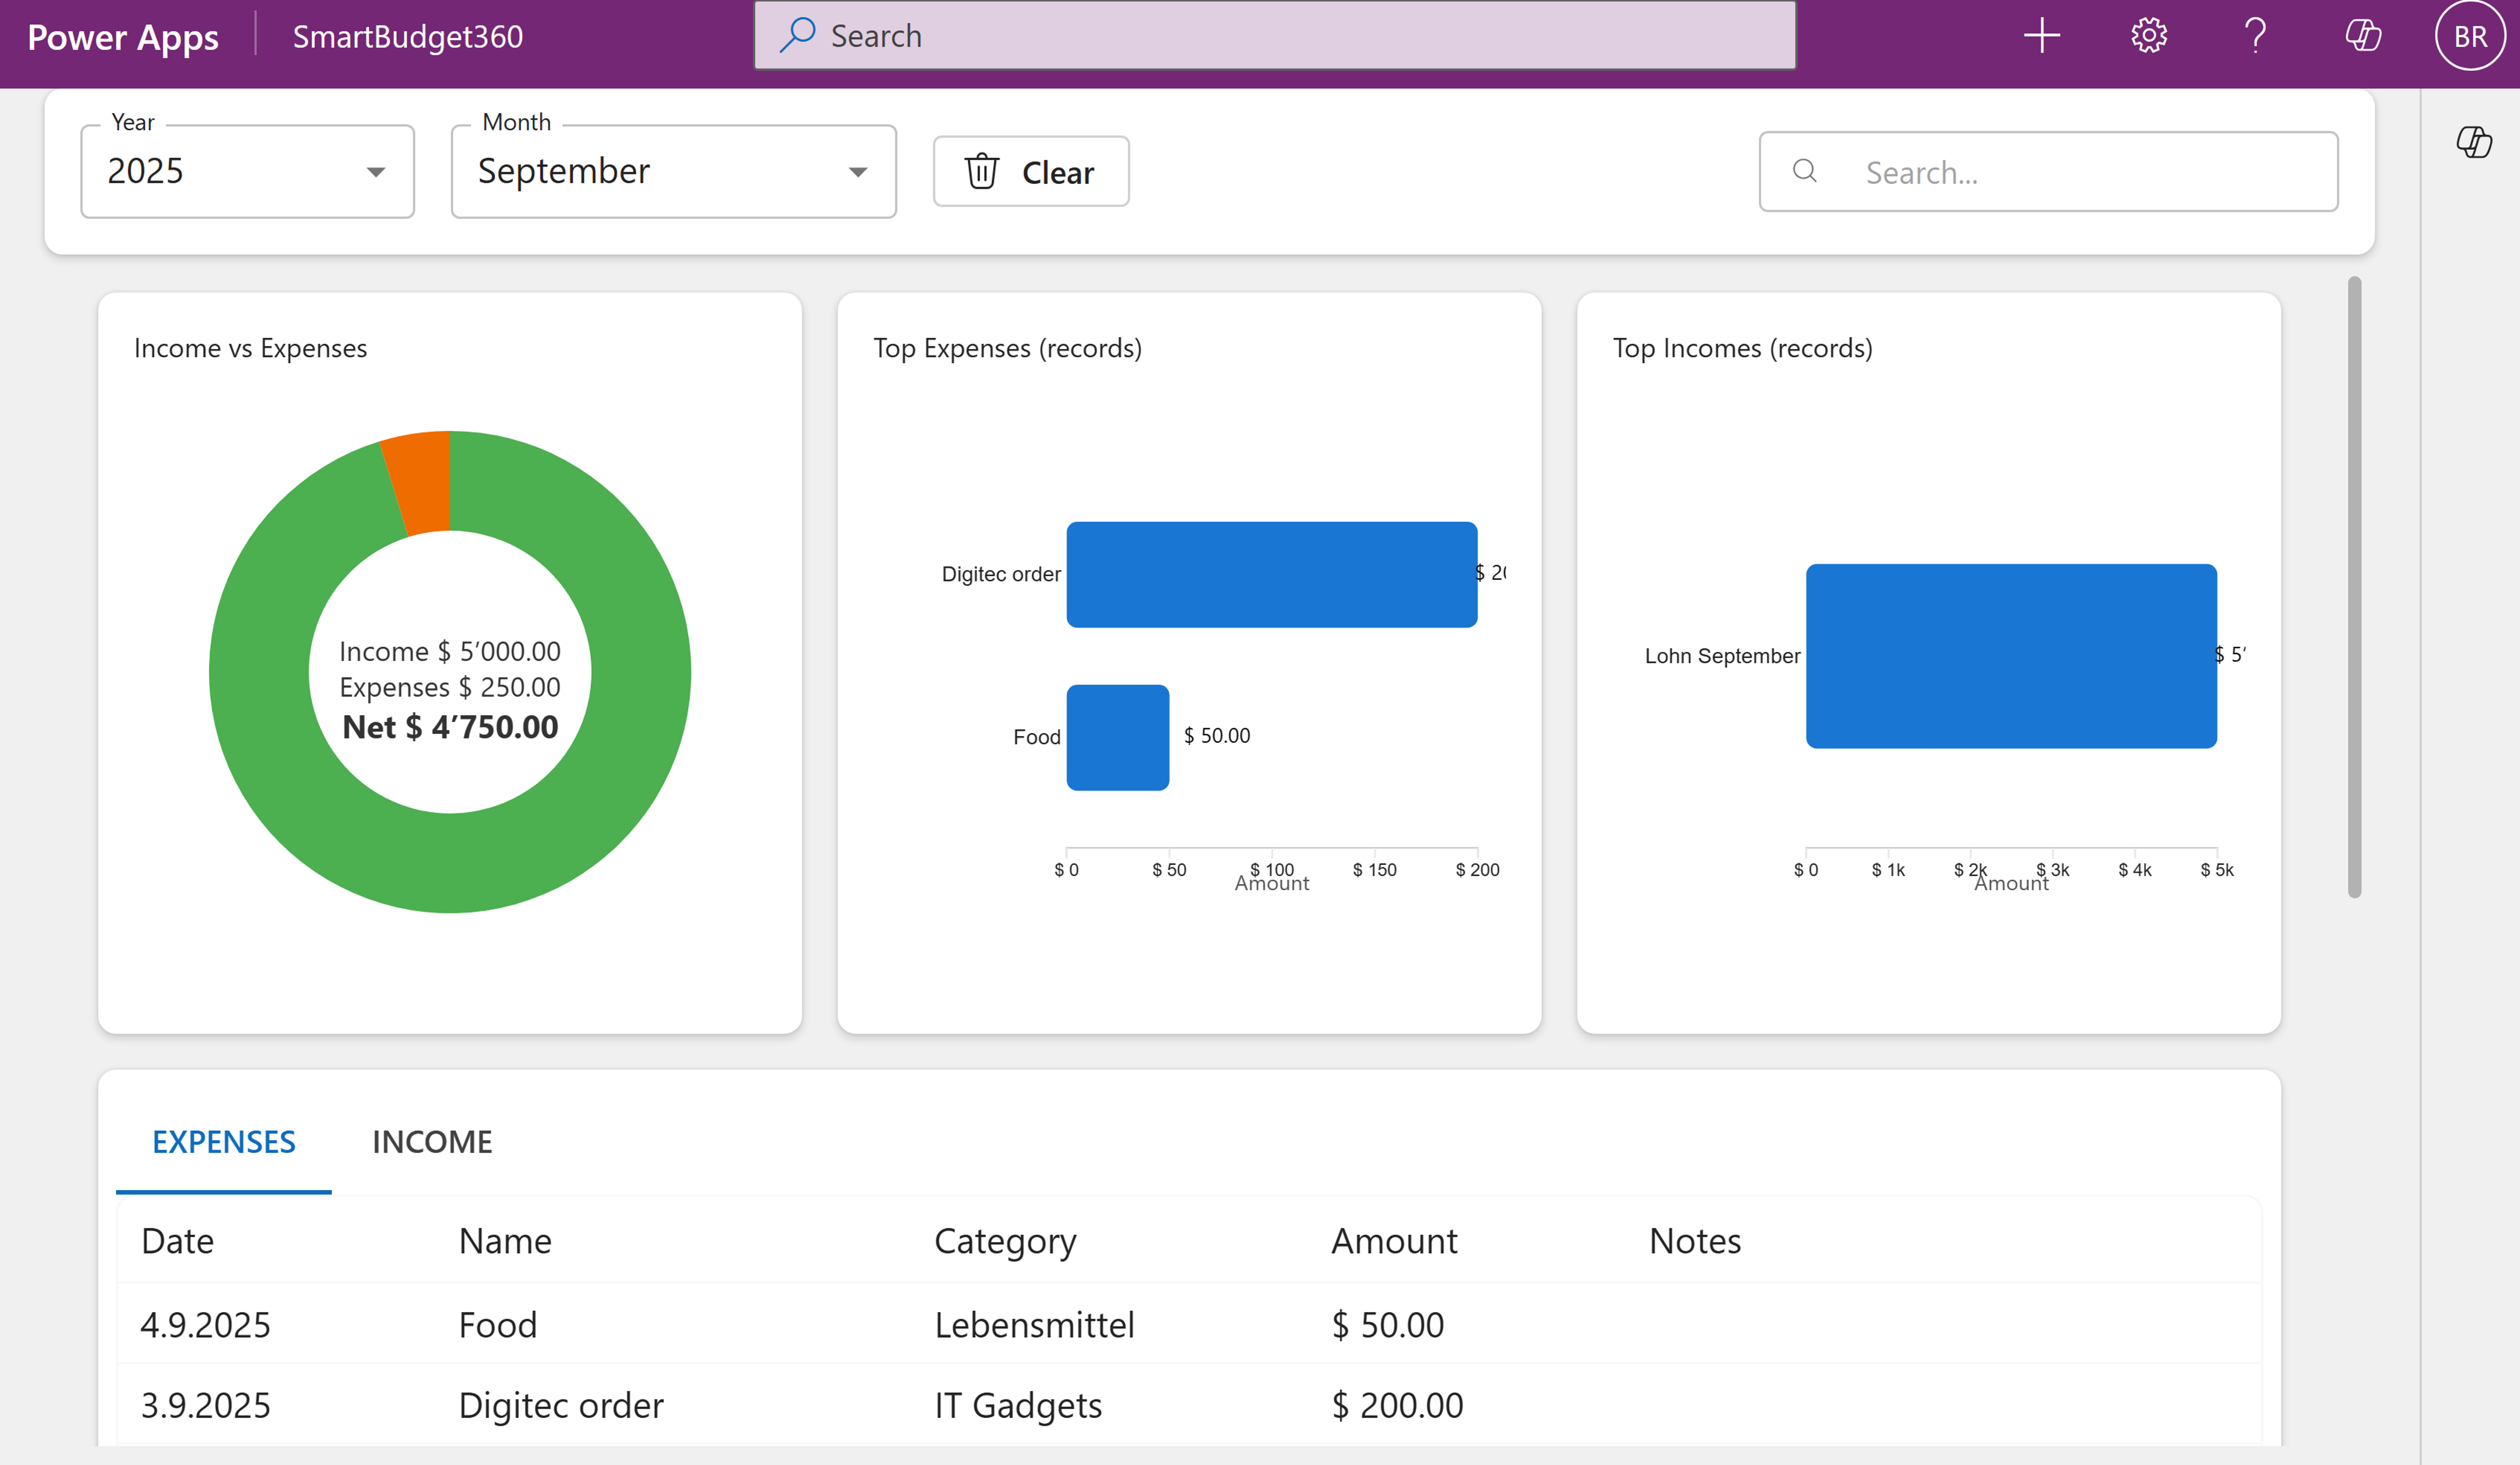Focus the Search... field in filter bar
Image resolution: width=2520 pixels, height=1465 pixels.
click(x=2048, y=172)
